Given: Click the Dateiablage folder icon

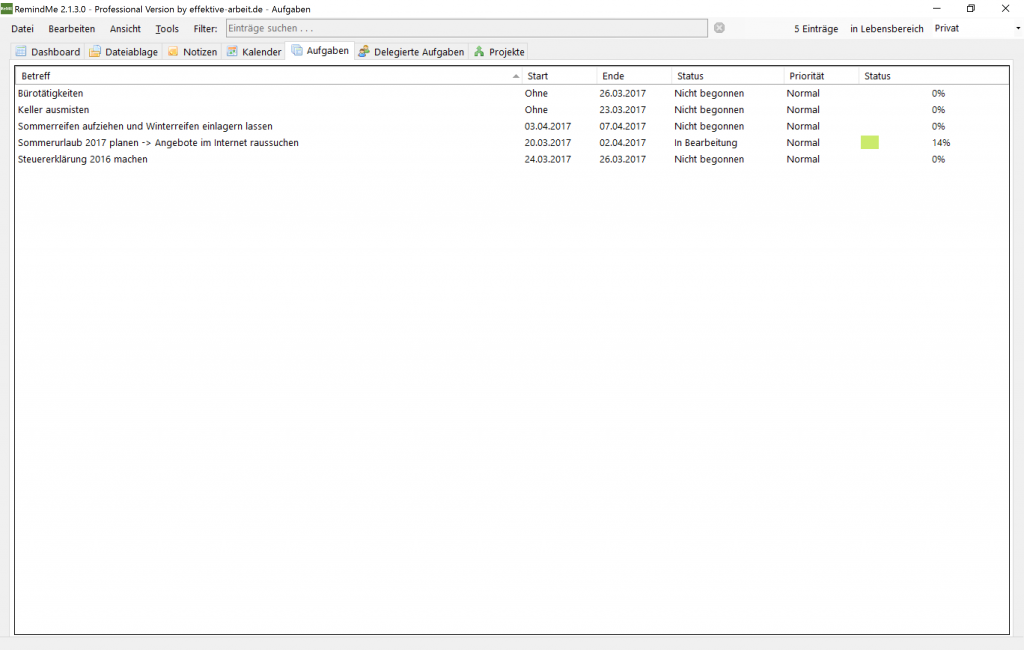Looking at the screenshot, I should (x=95, y=52).
